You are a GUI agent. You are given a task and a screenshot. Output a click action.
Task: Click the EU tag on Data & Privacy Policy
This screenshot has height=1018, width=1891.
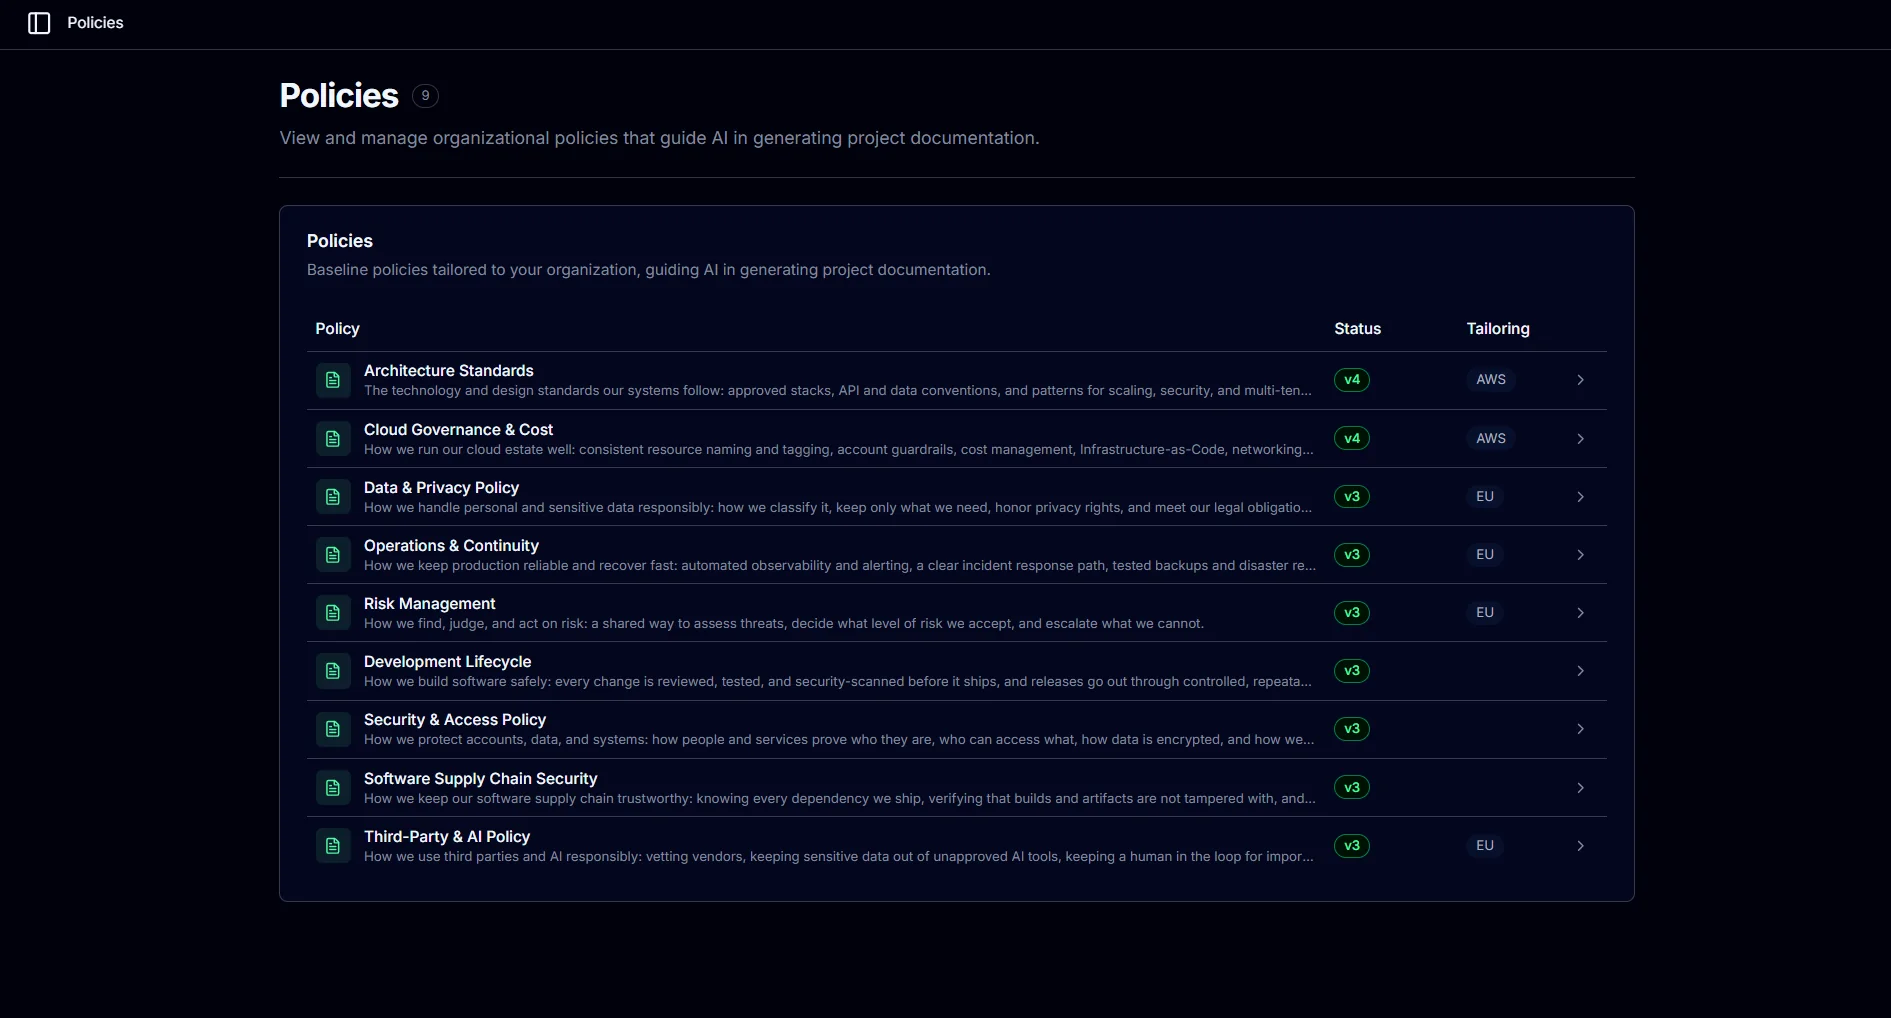(1485, 497)
